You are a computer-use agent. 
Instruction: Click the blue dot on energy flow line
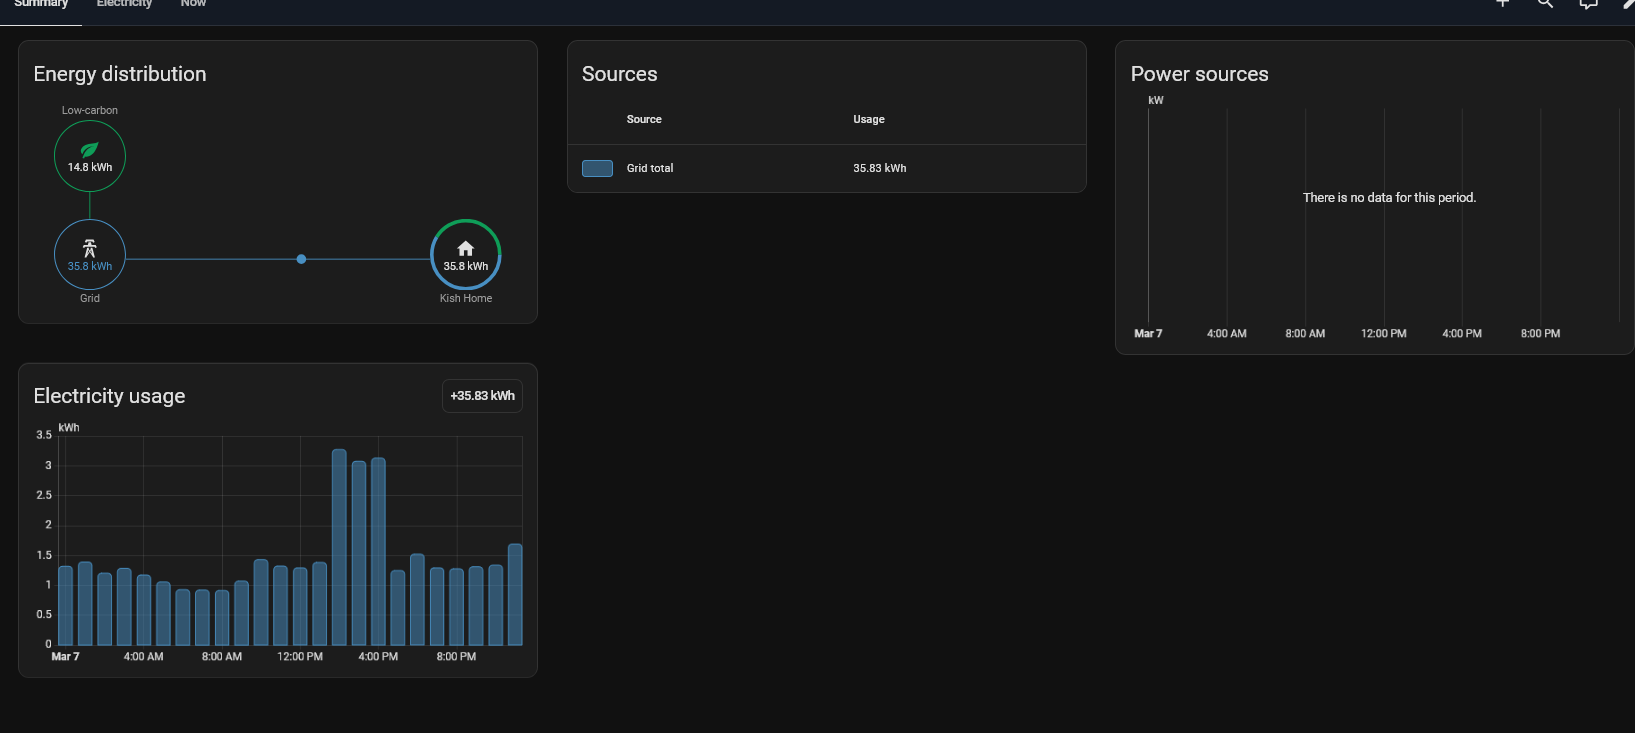[301, 259]
